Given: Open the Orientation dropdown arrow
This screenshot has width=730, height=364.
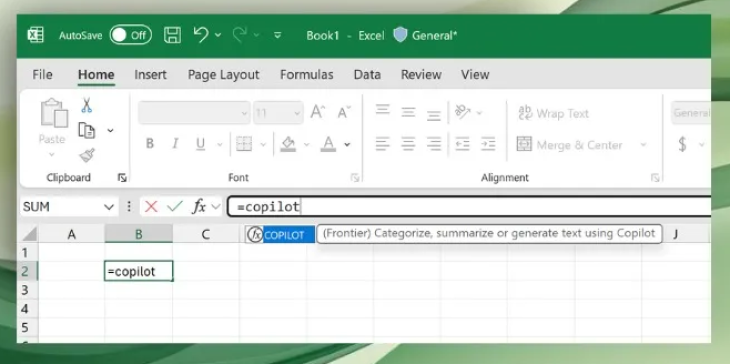Looking at the screenshot, I should pyautogui.click(x=479, y=113).
